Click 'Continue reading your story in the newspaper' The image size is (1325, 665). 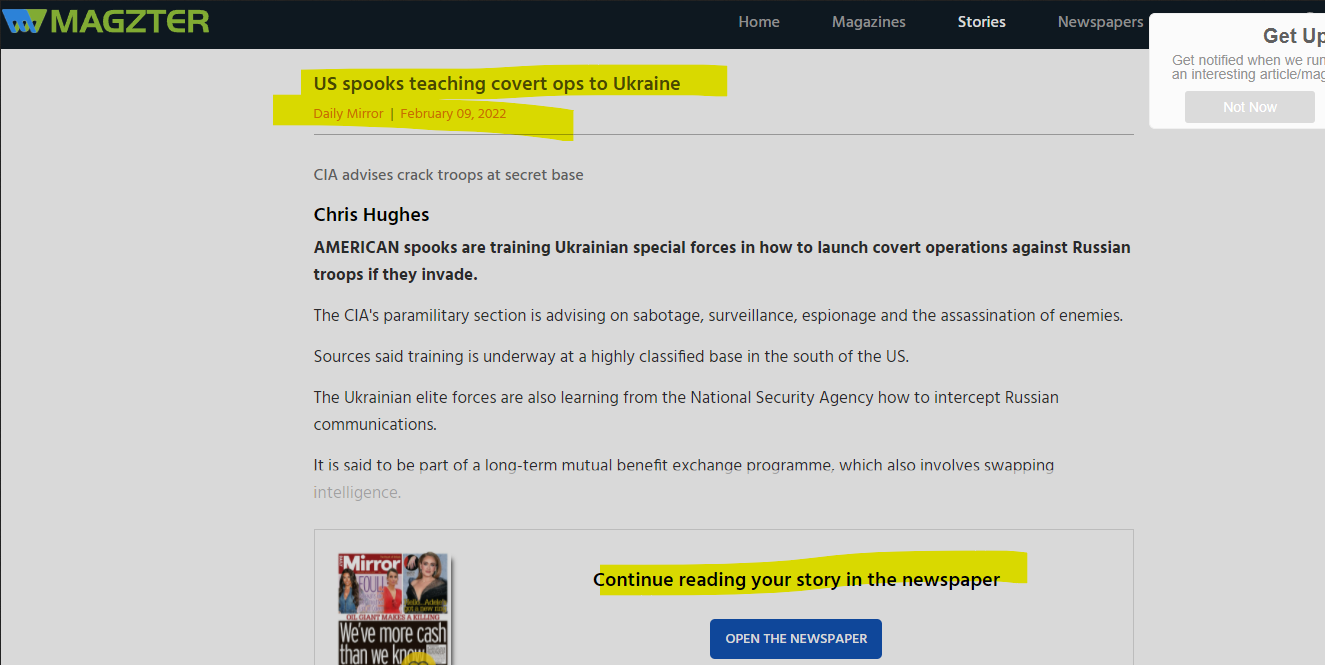coord(796,580)
